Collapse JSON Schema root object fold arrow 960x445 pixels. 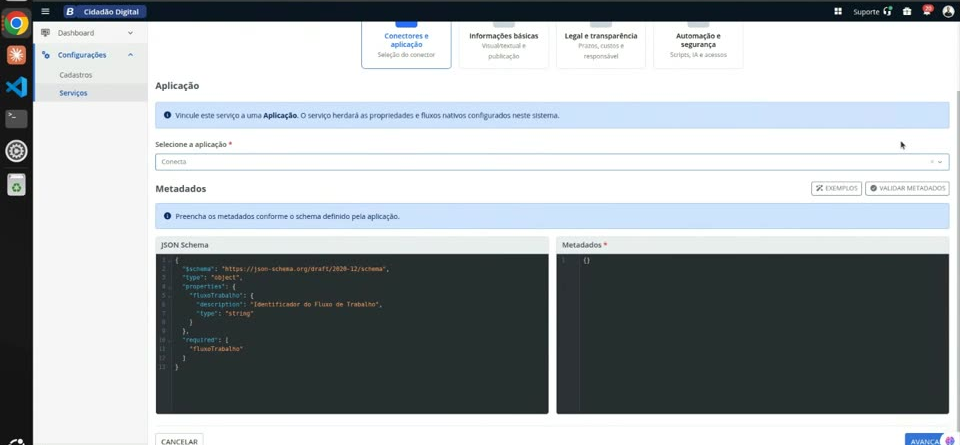[170, 260]
